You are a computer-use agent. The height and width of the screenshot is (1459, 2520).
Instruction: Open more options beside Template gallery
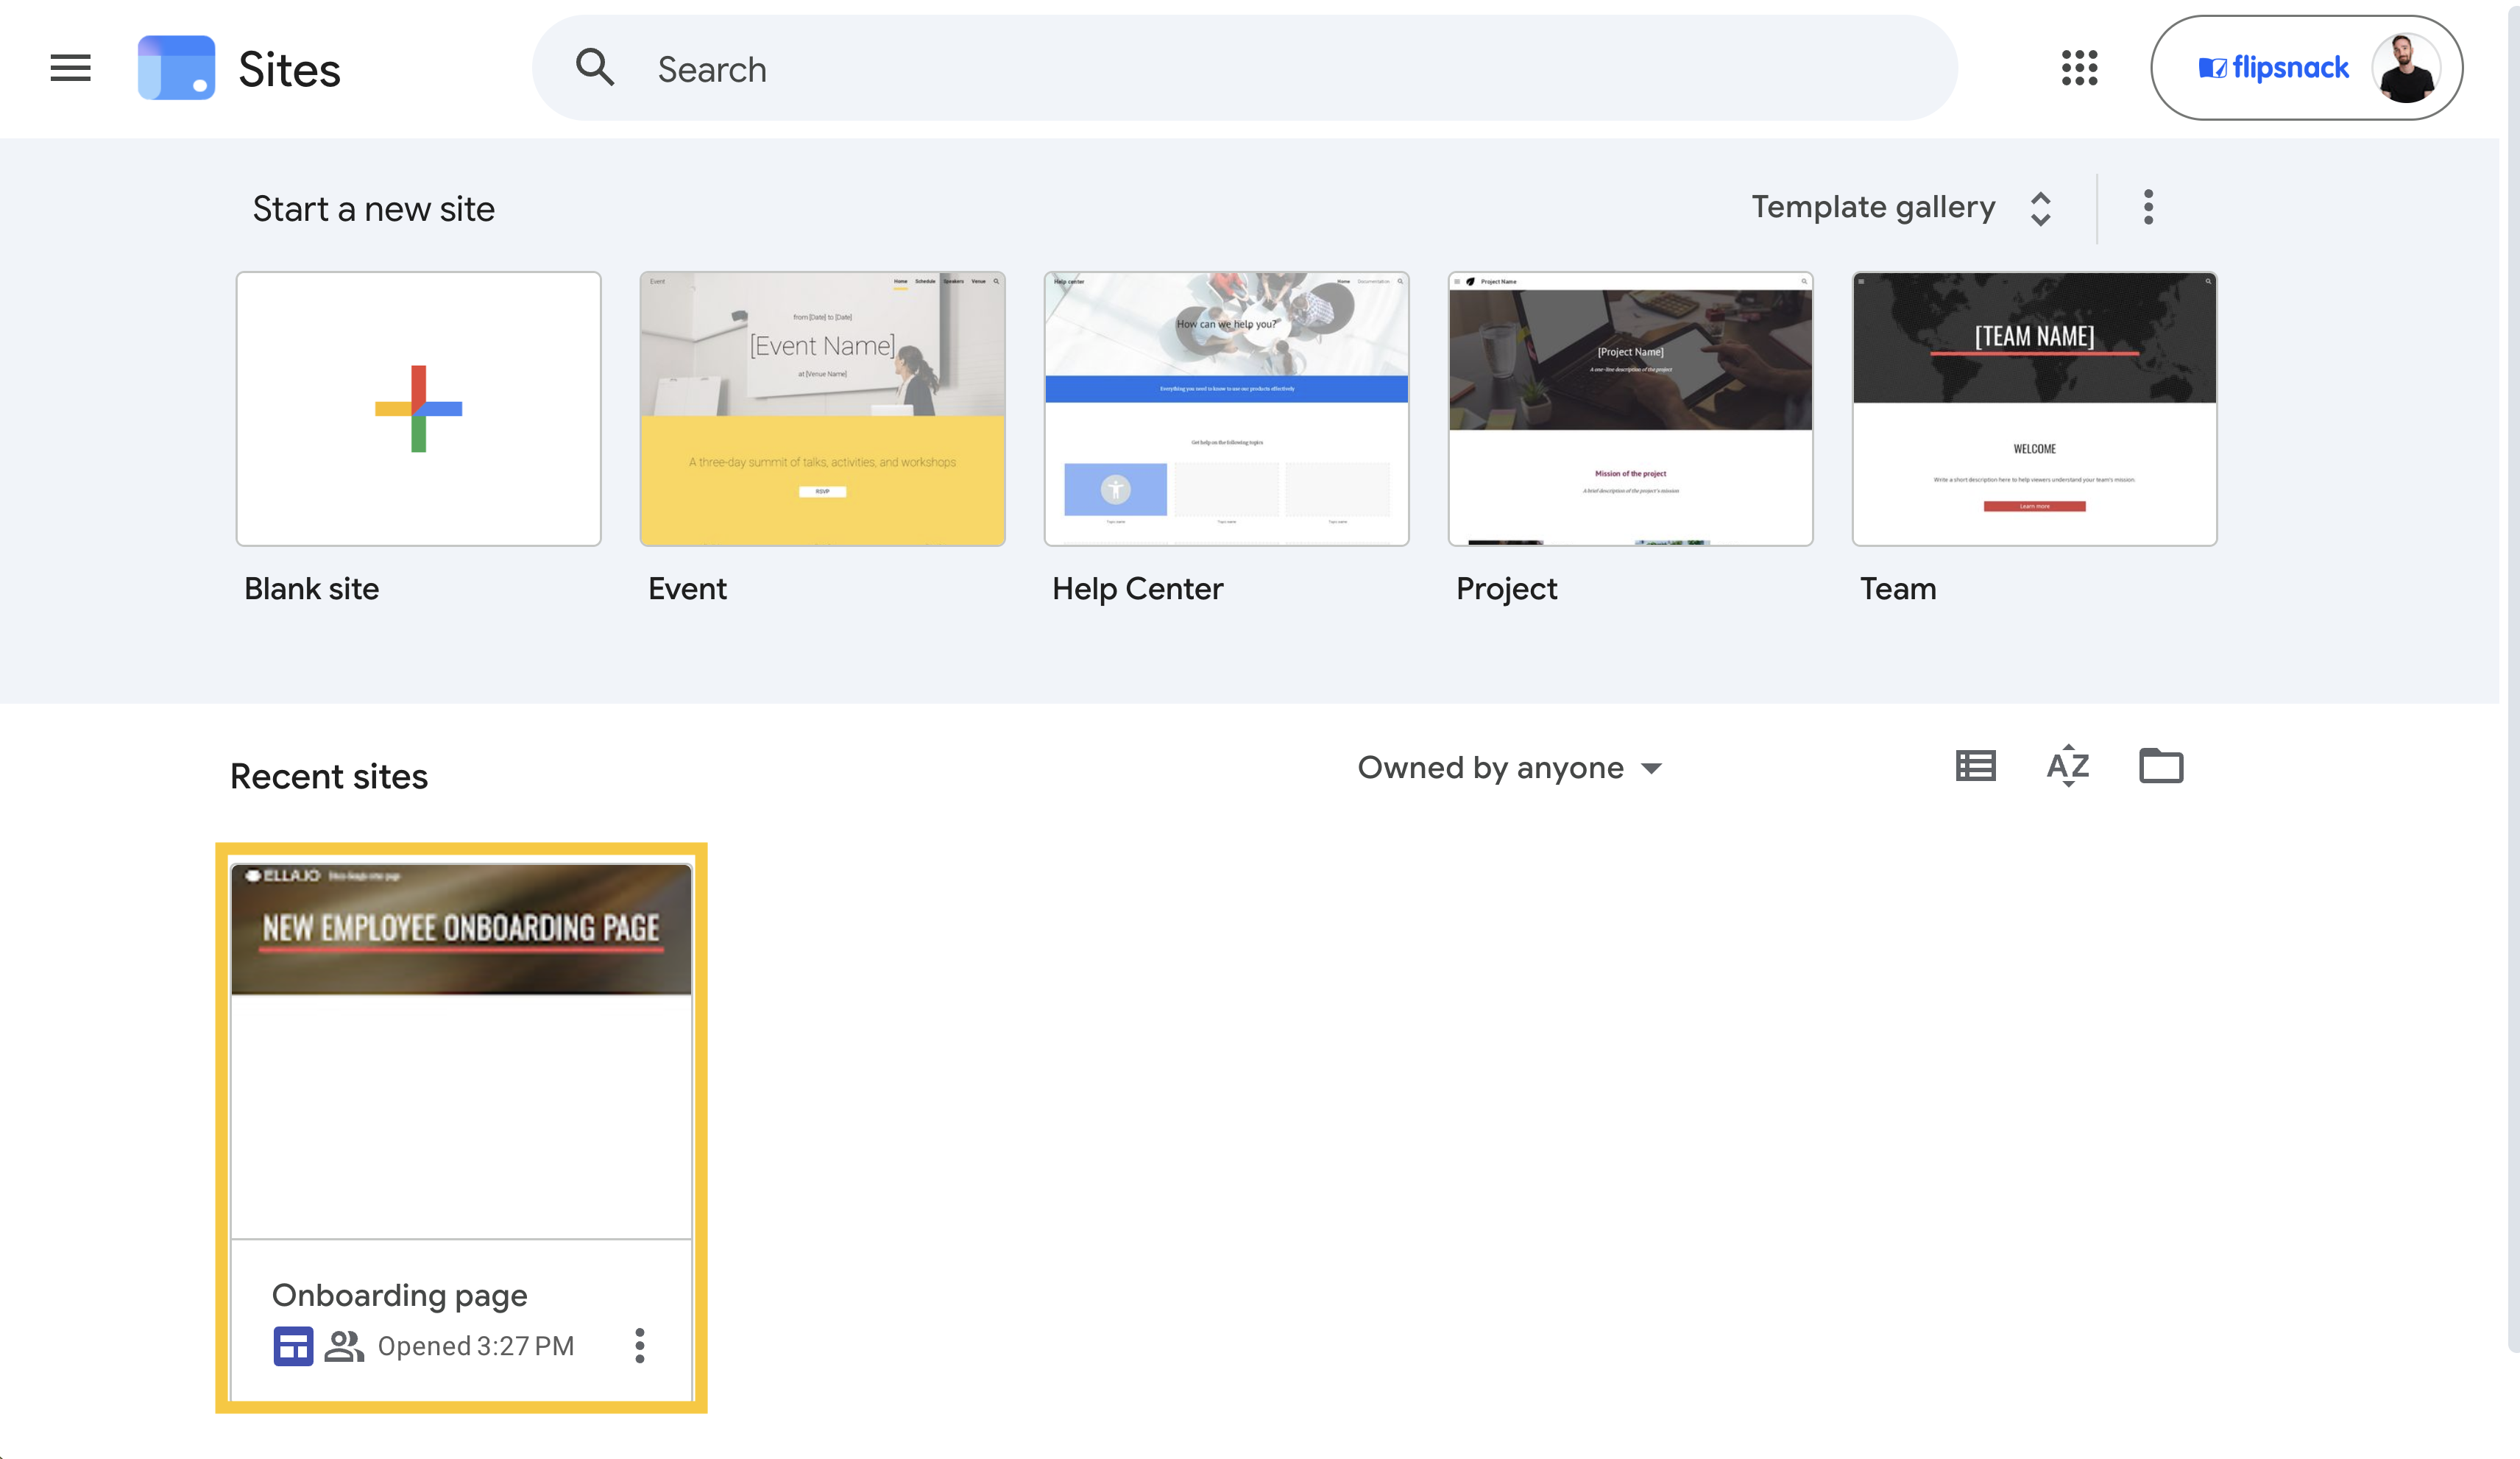point(2148,207)
